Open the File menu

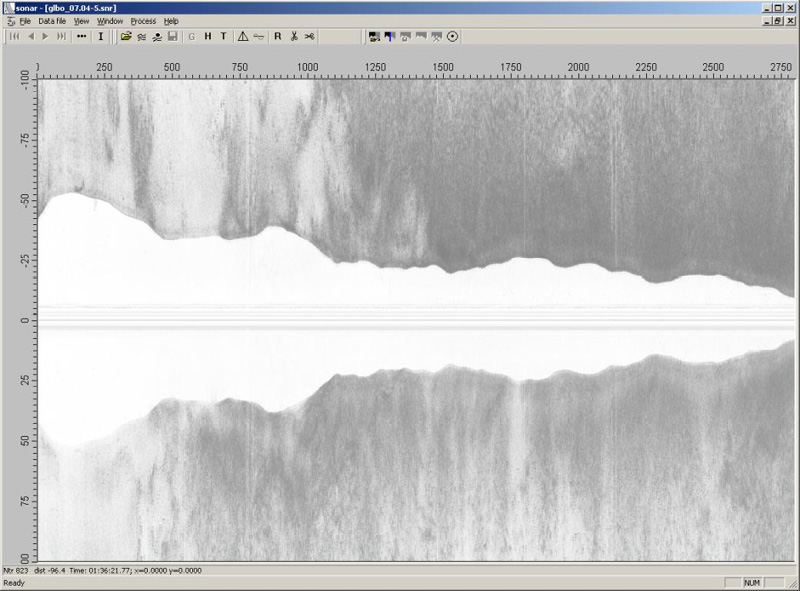click(25, 21)
